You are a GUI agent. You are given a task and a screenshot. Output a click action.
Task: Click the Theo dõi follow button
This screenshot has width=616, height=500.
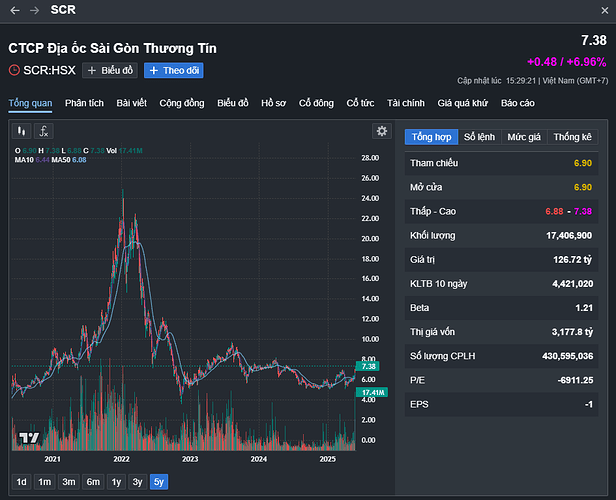(x=174, y=71)
